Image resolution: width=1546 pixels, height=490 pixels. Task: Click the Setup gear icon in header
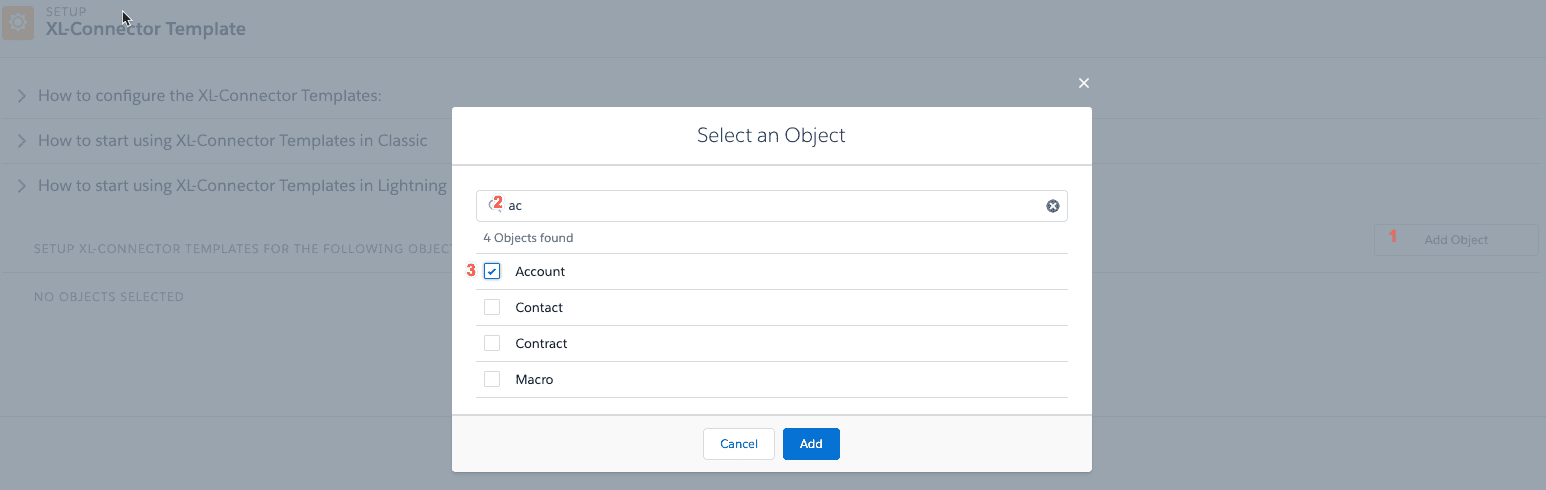(x=17, y=23)
